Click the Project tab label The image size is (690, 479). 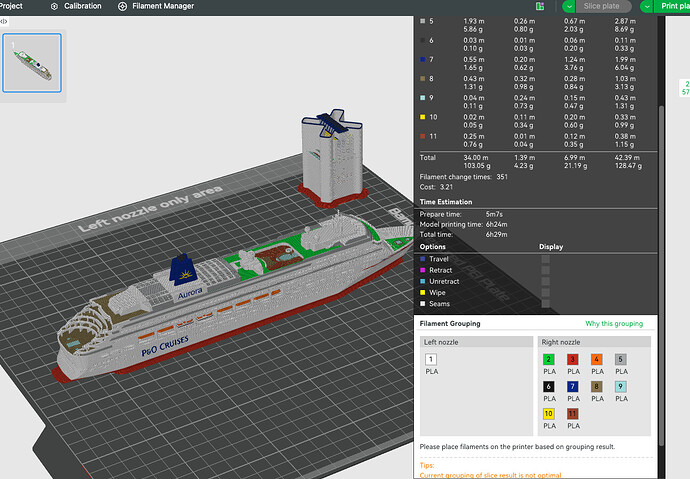tap(11, 6)
